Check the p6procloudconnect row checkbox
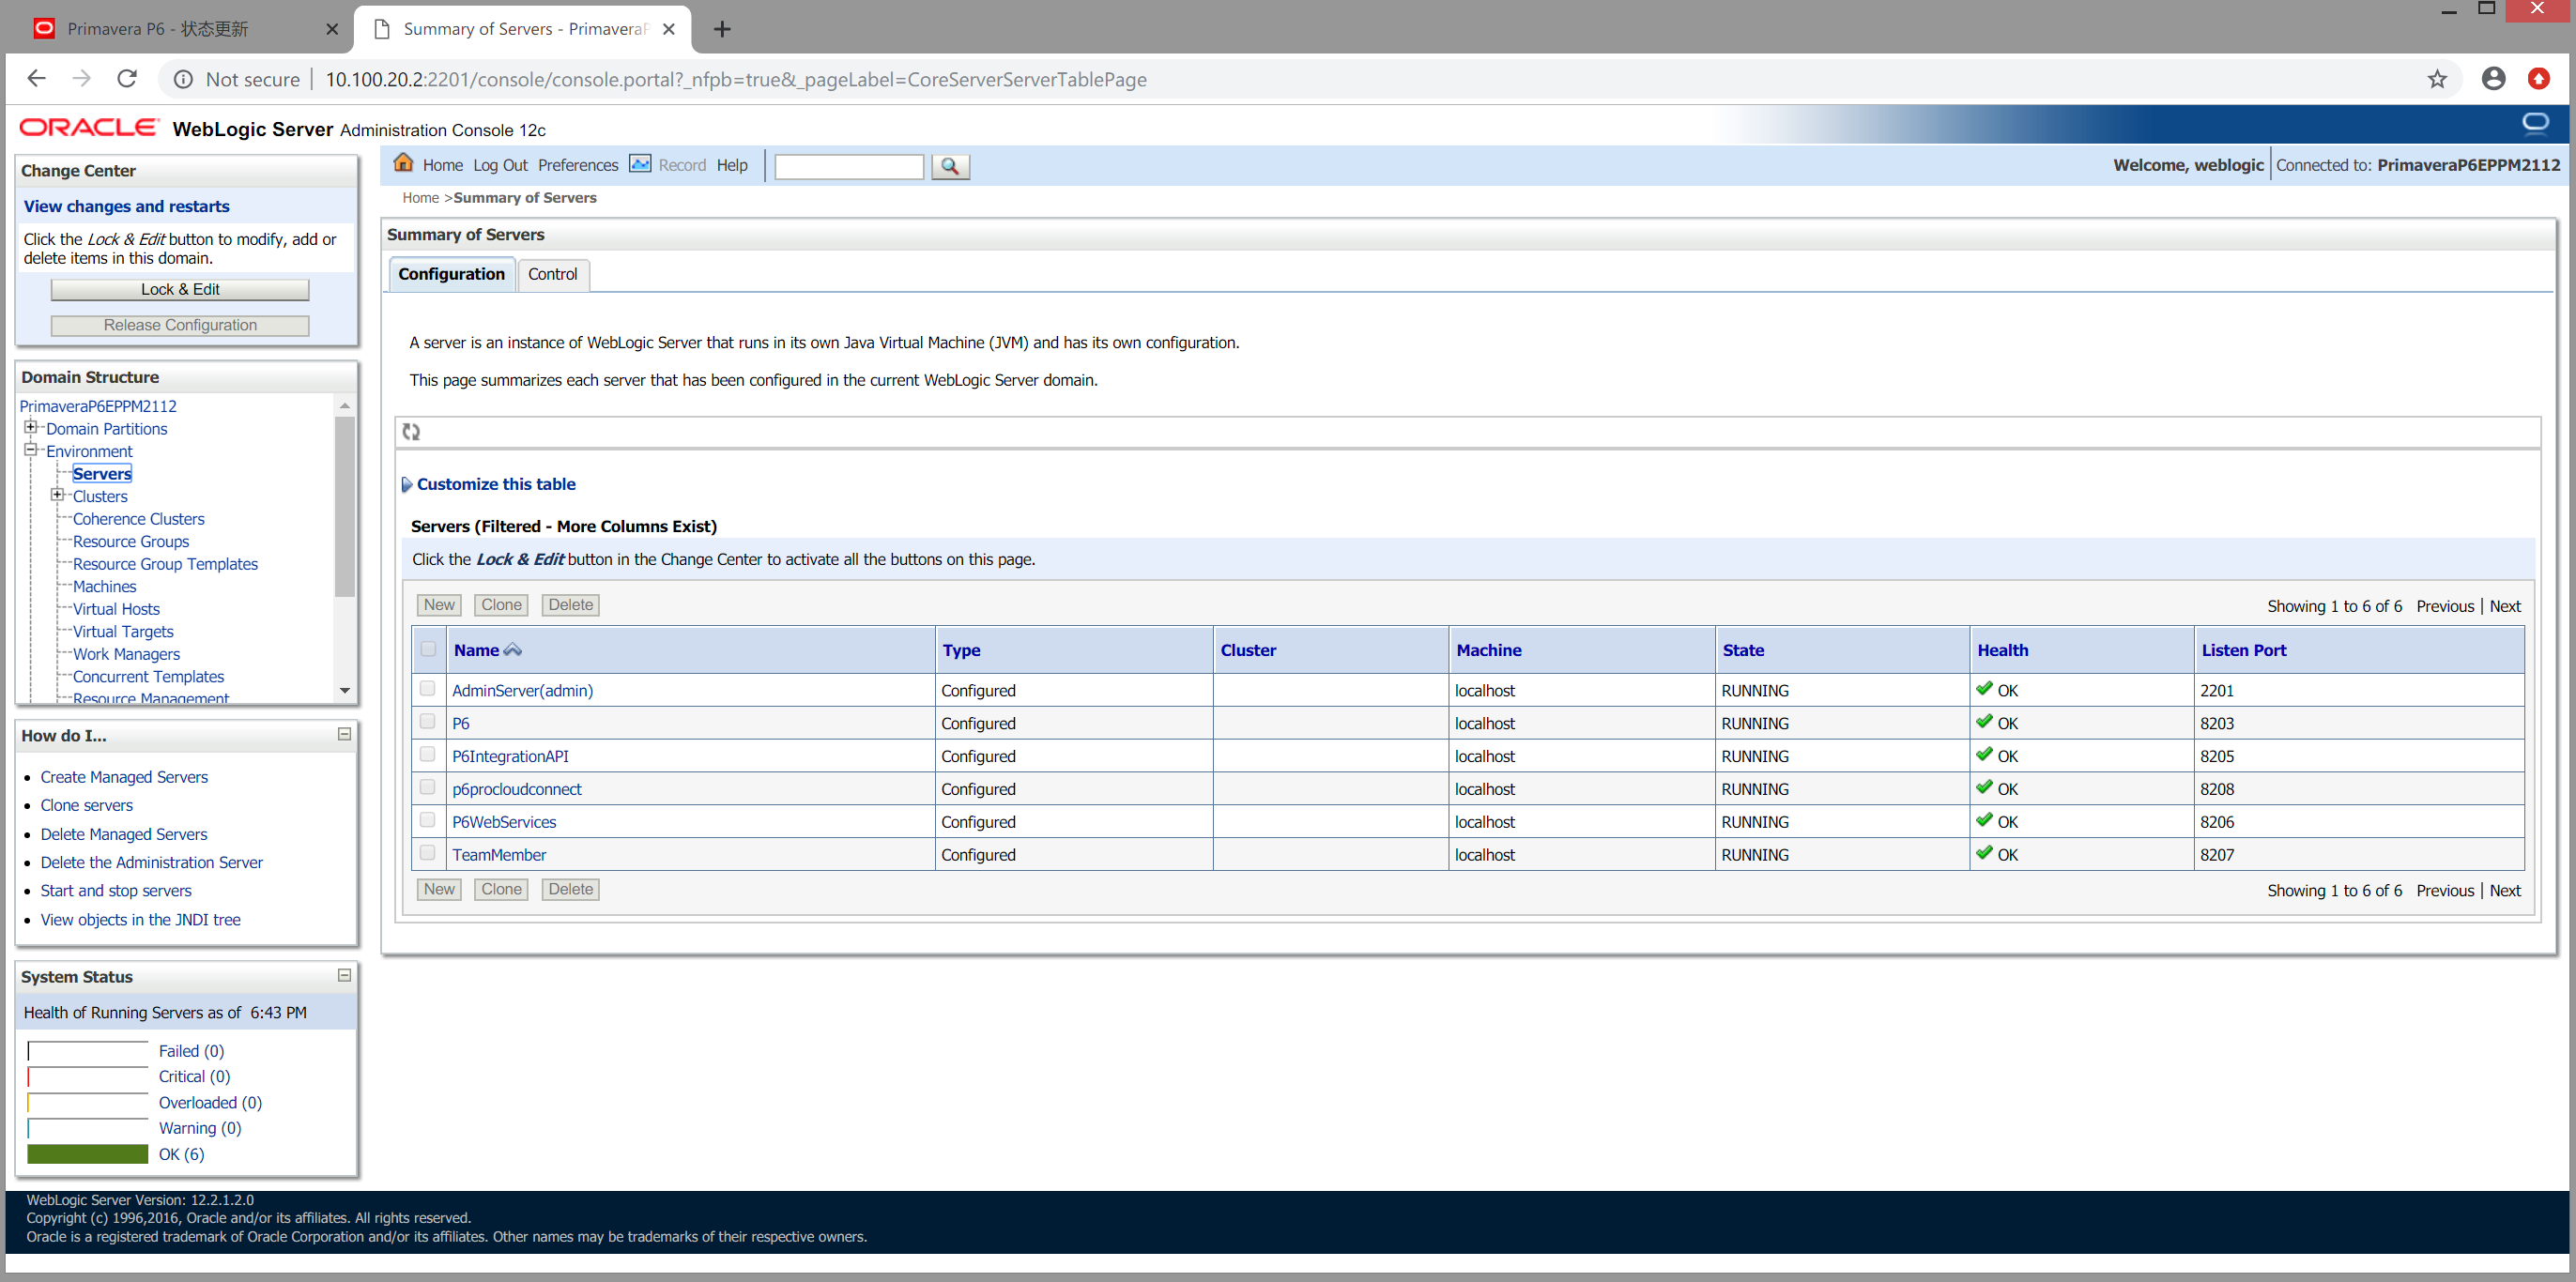 (427, 788)
